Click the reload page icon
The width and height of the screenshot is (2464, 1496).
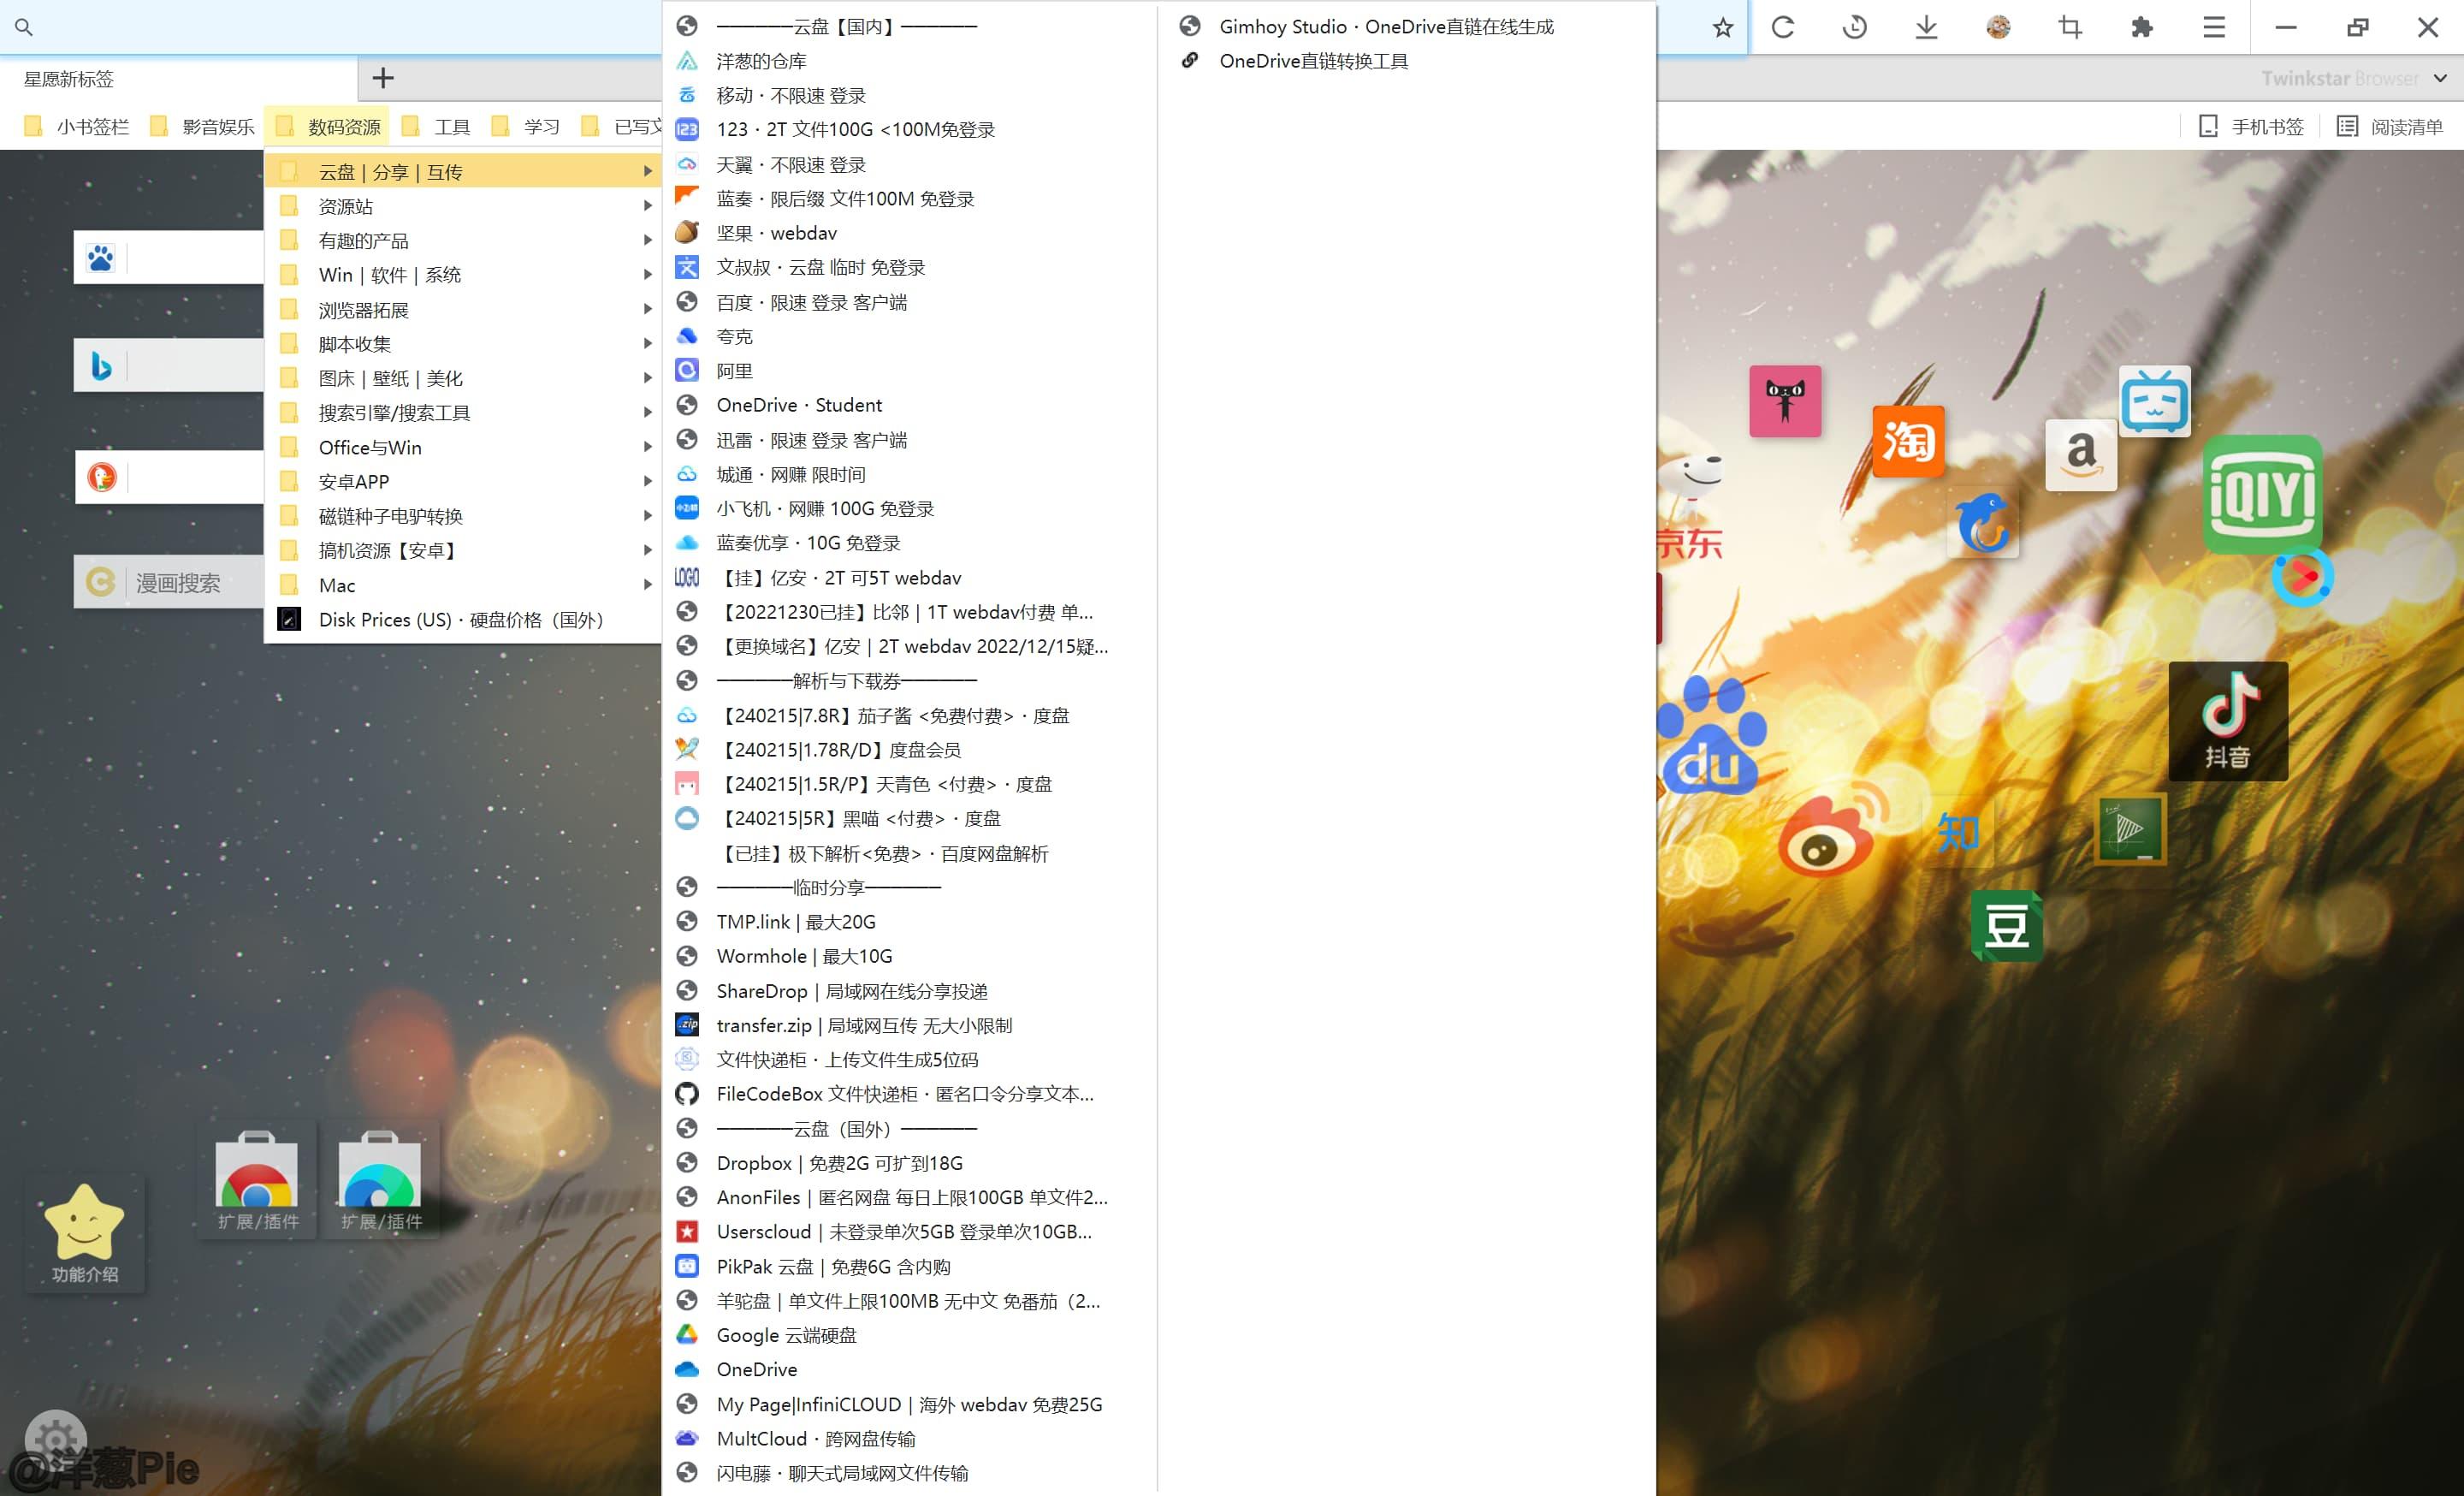[1783, 27]
